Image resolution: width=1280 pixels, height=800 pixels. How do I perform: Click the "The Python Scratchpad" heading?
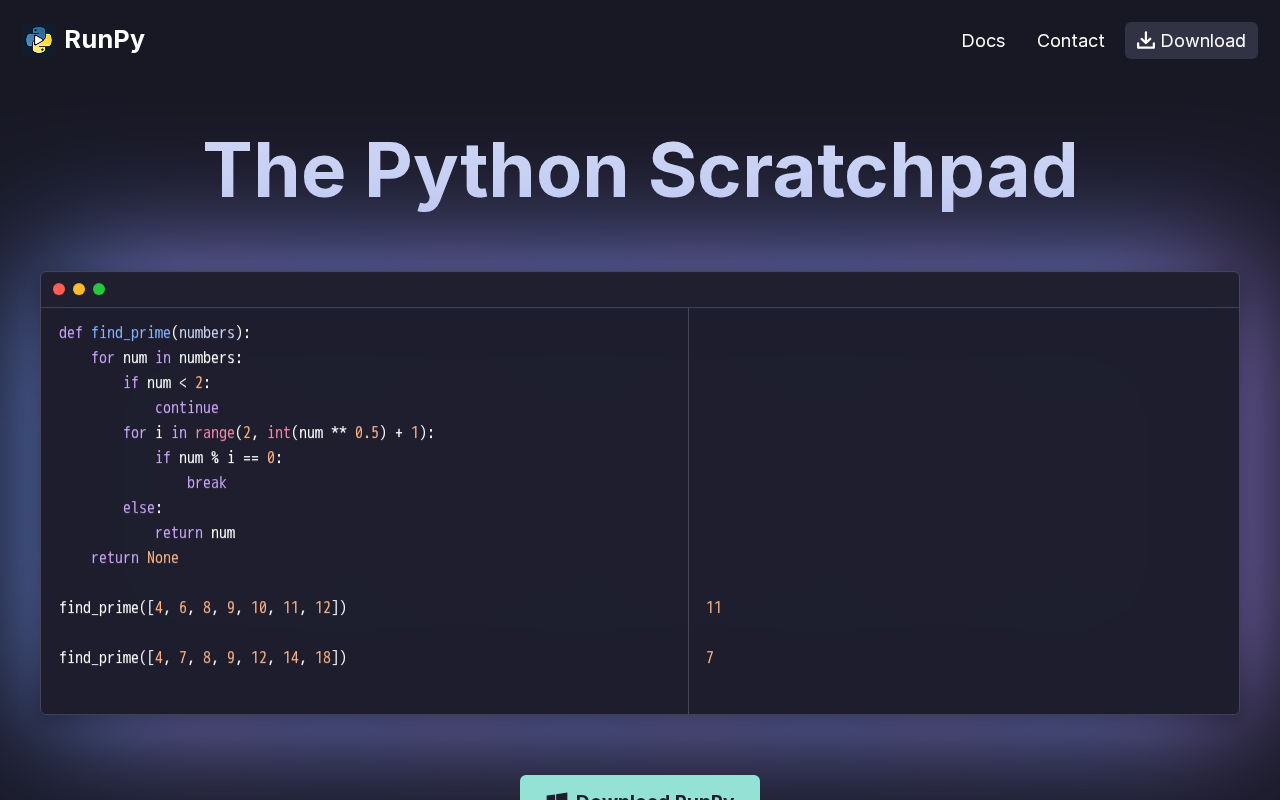coord(640,170)
